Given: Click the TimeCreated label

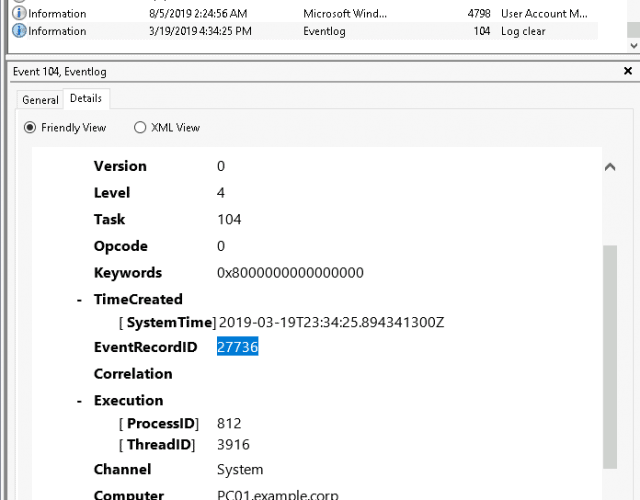Looking at the screenshot, I should [x=138, y=299].
